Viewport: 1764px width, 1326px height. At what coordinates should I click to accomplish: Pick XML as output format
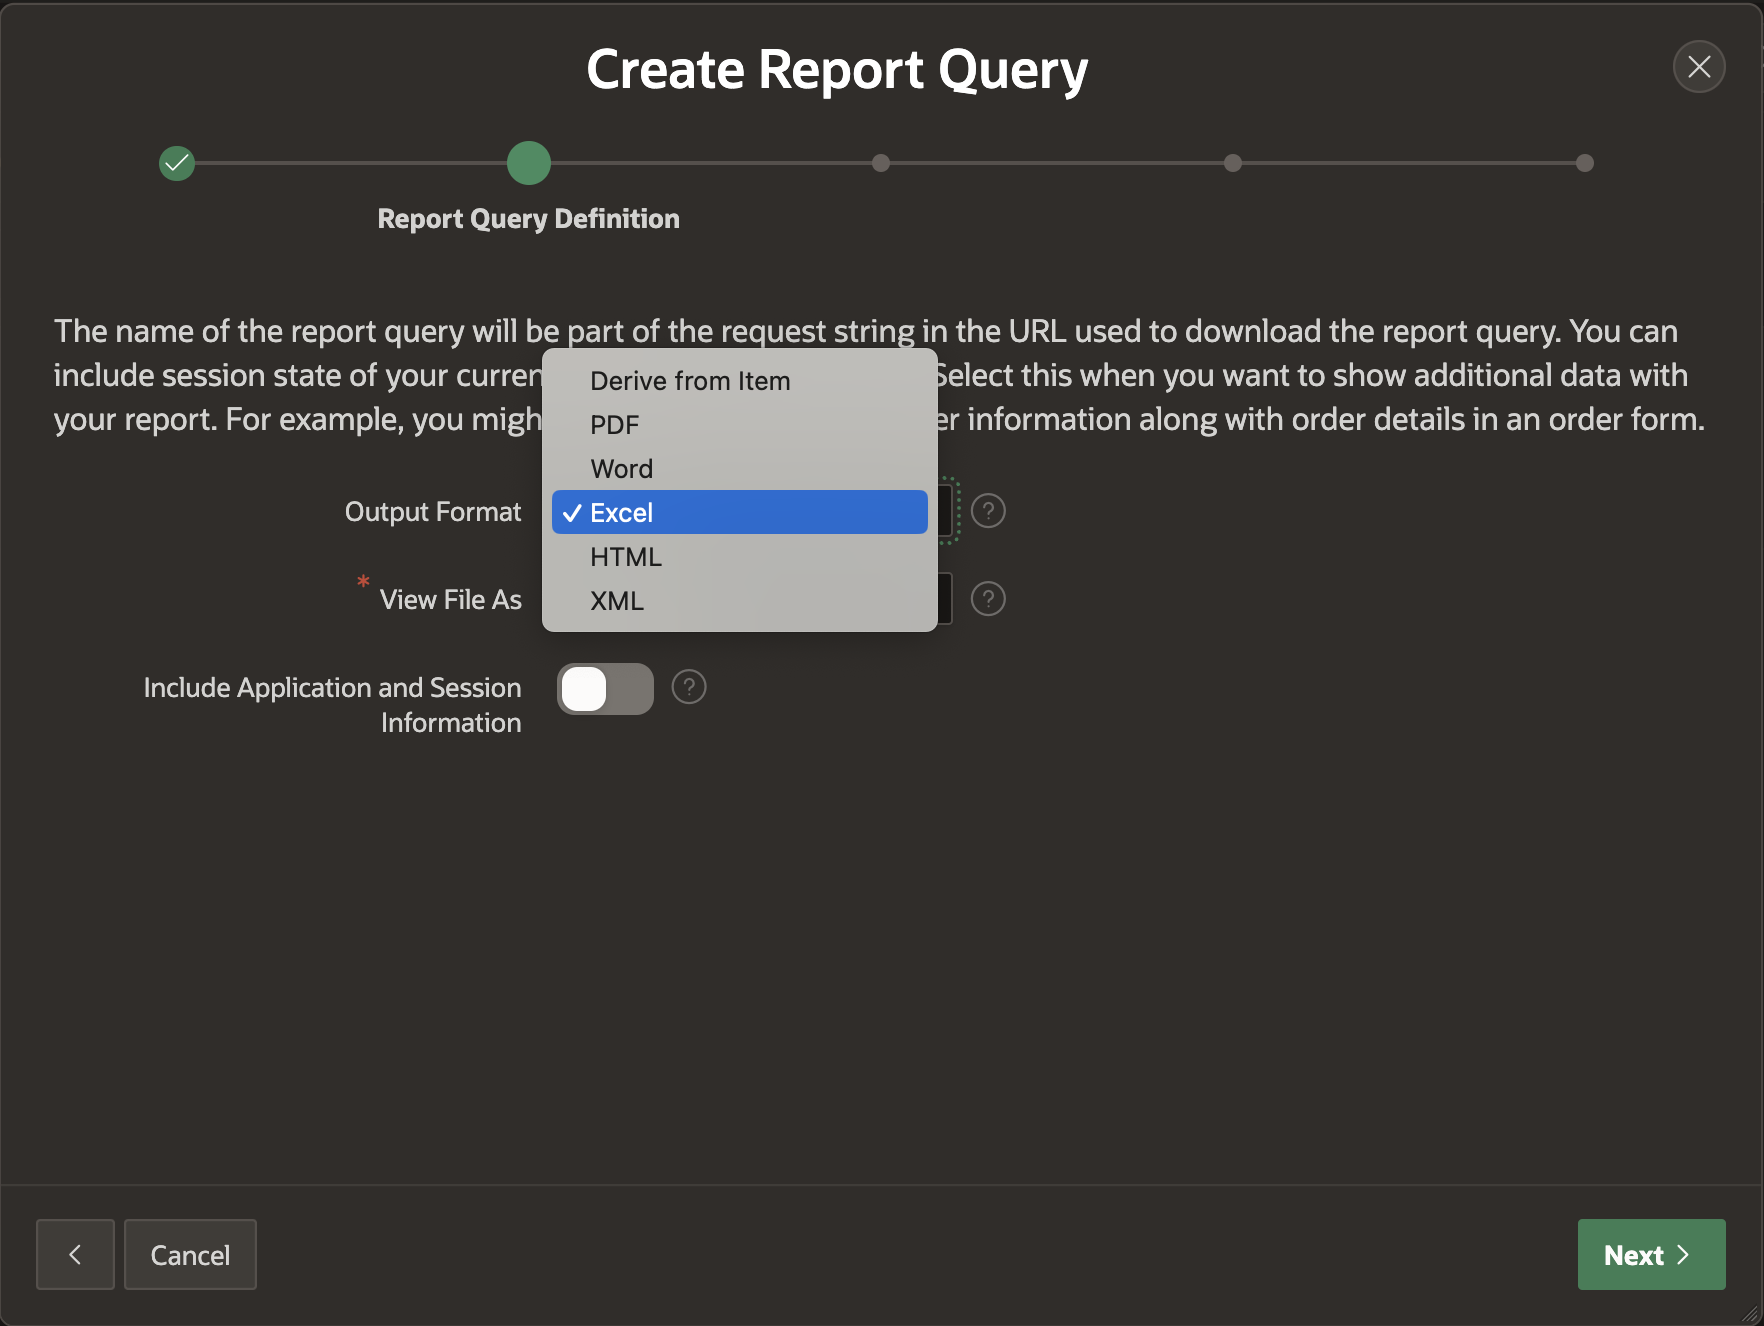tap(617, 601)
